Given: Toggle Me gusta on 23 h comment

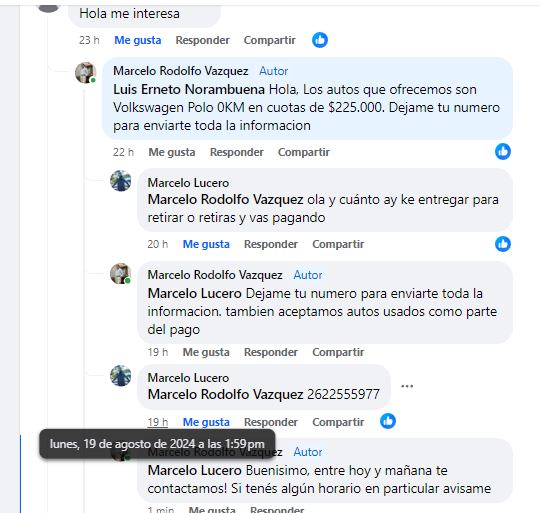Looking at the screenshot, I should pos(138,40).
